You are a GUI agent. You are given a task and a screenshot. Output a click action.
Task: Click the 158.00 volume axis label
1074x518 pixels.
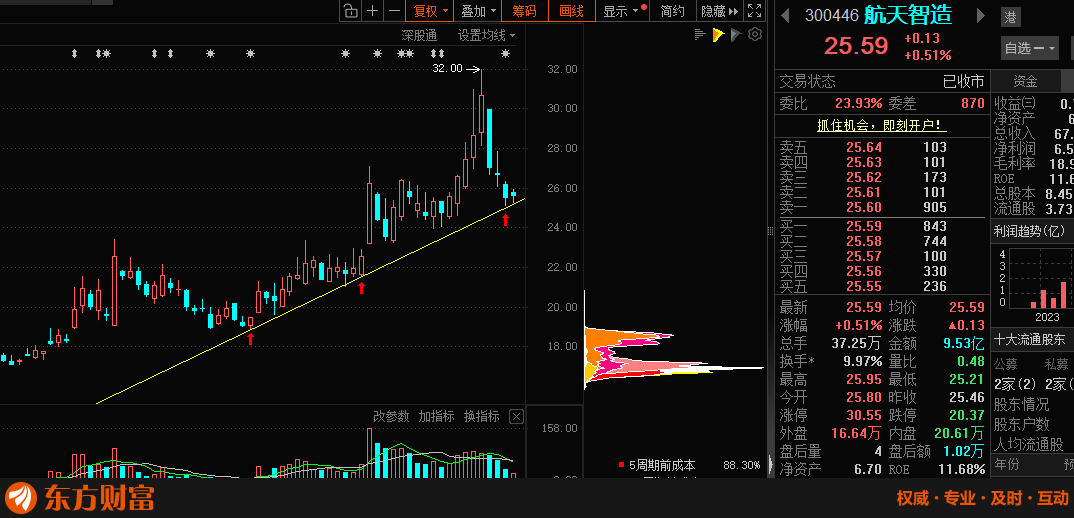559,428
